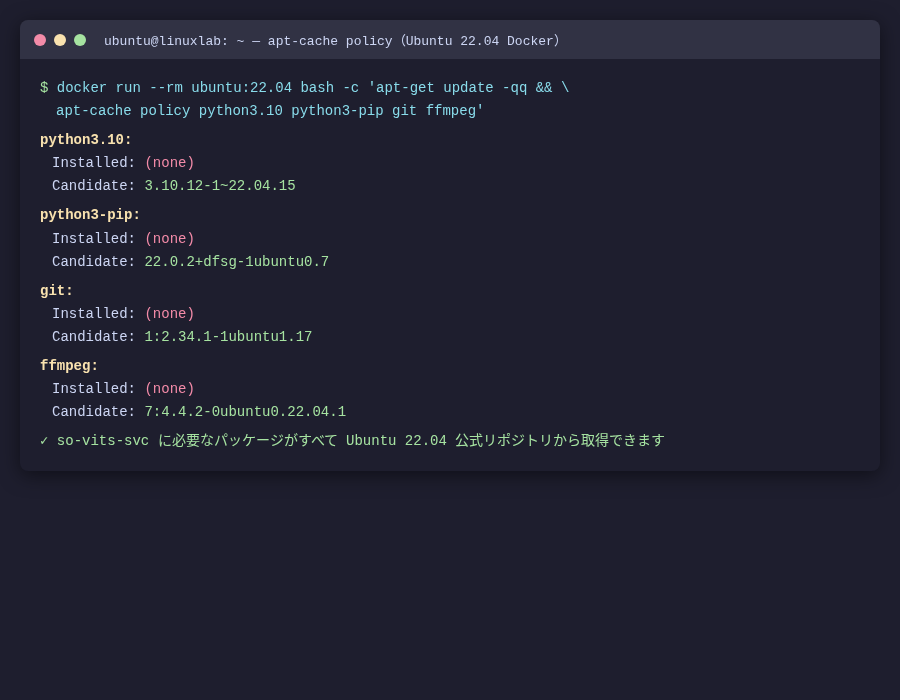
Task: Click the green checkmark before so-vits-svc
Action: click(44, 441)
